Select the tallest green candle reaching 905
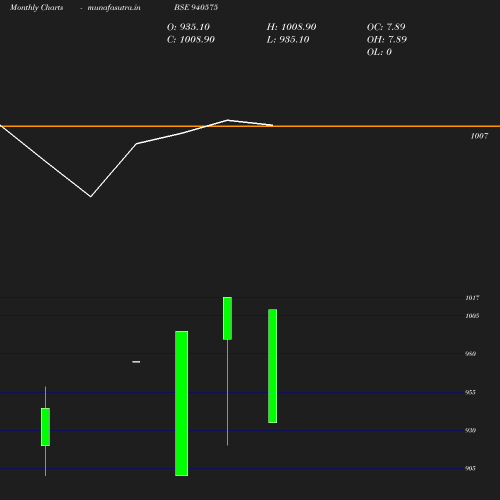This screenshot has width=500, height=500. coord(182,403)
